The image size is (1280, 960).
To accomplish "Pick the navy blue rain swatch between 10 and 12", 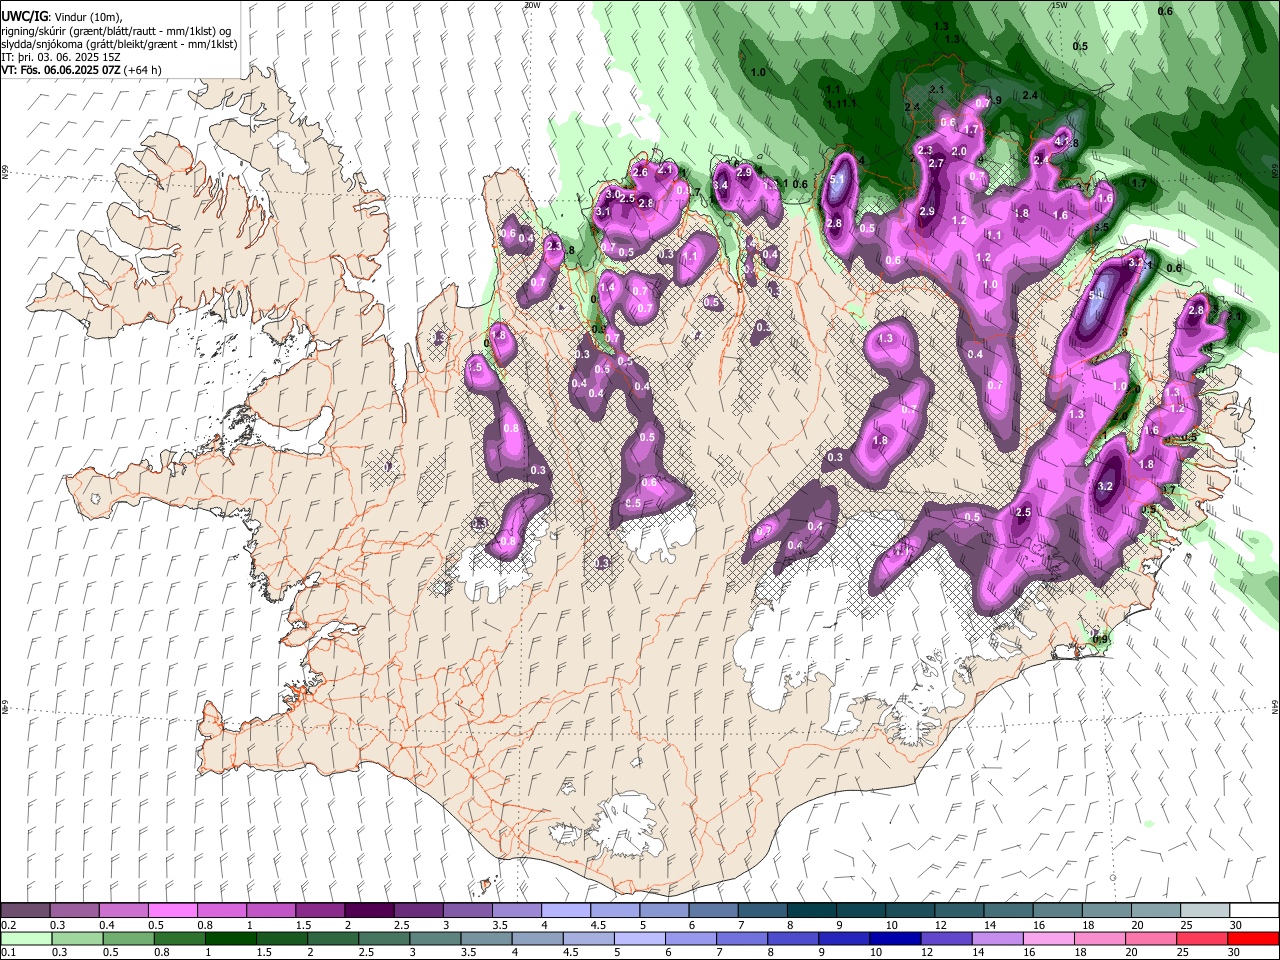I will [x=894, y=938].
